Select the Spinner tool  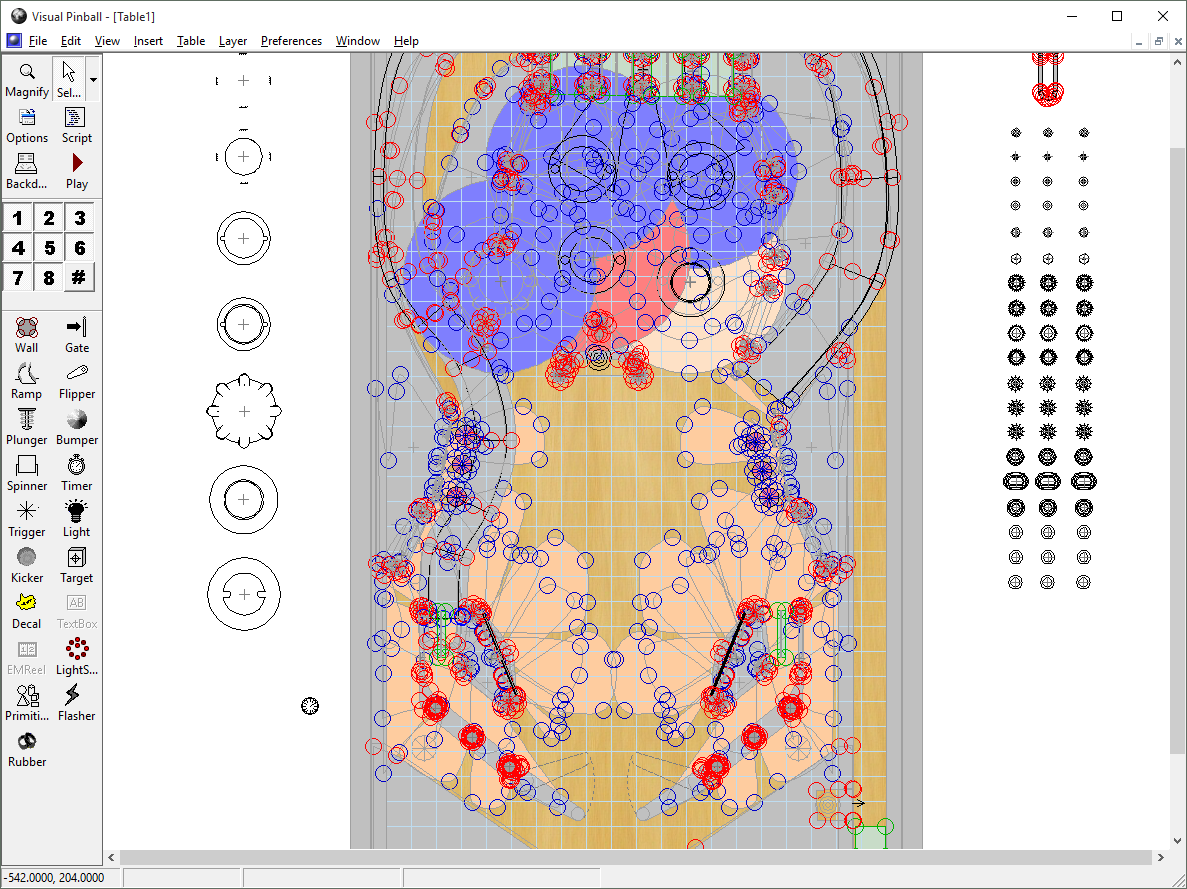27,473
